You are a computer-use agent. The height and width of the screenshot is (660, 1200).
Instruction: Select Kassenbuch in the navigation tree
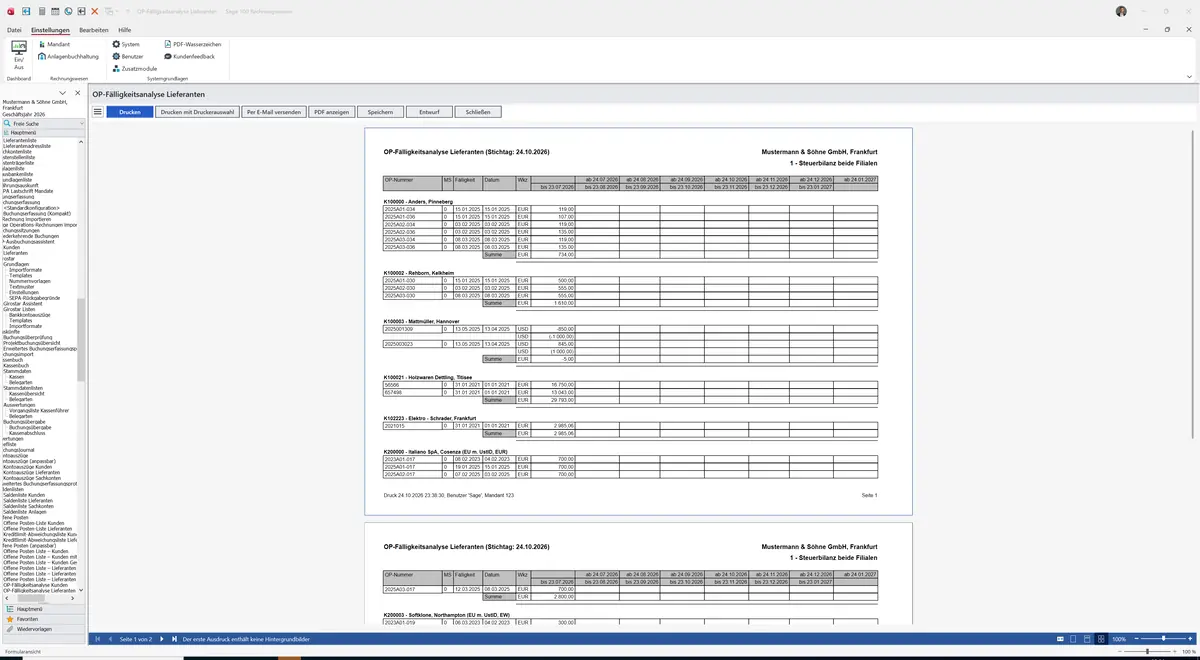tap(16, 366)
